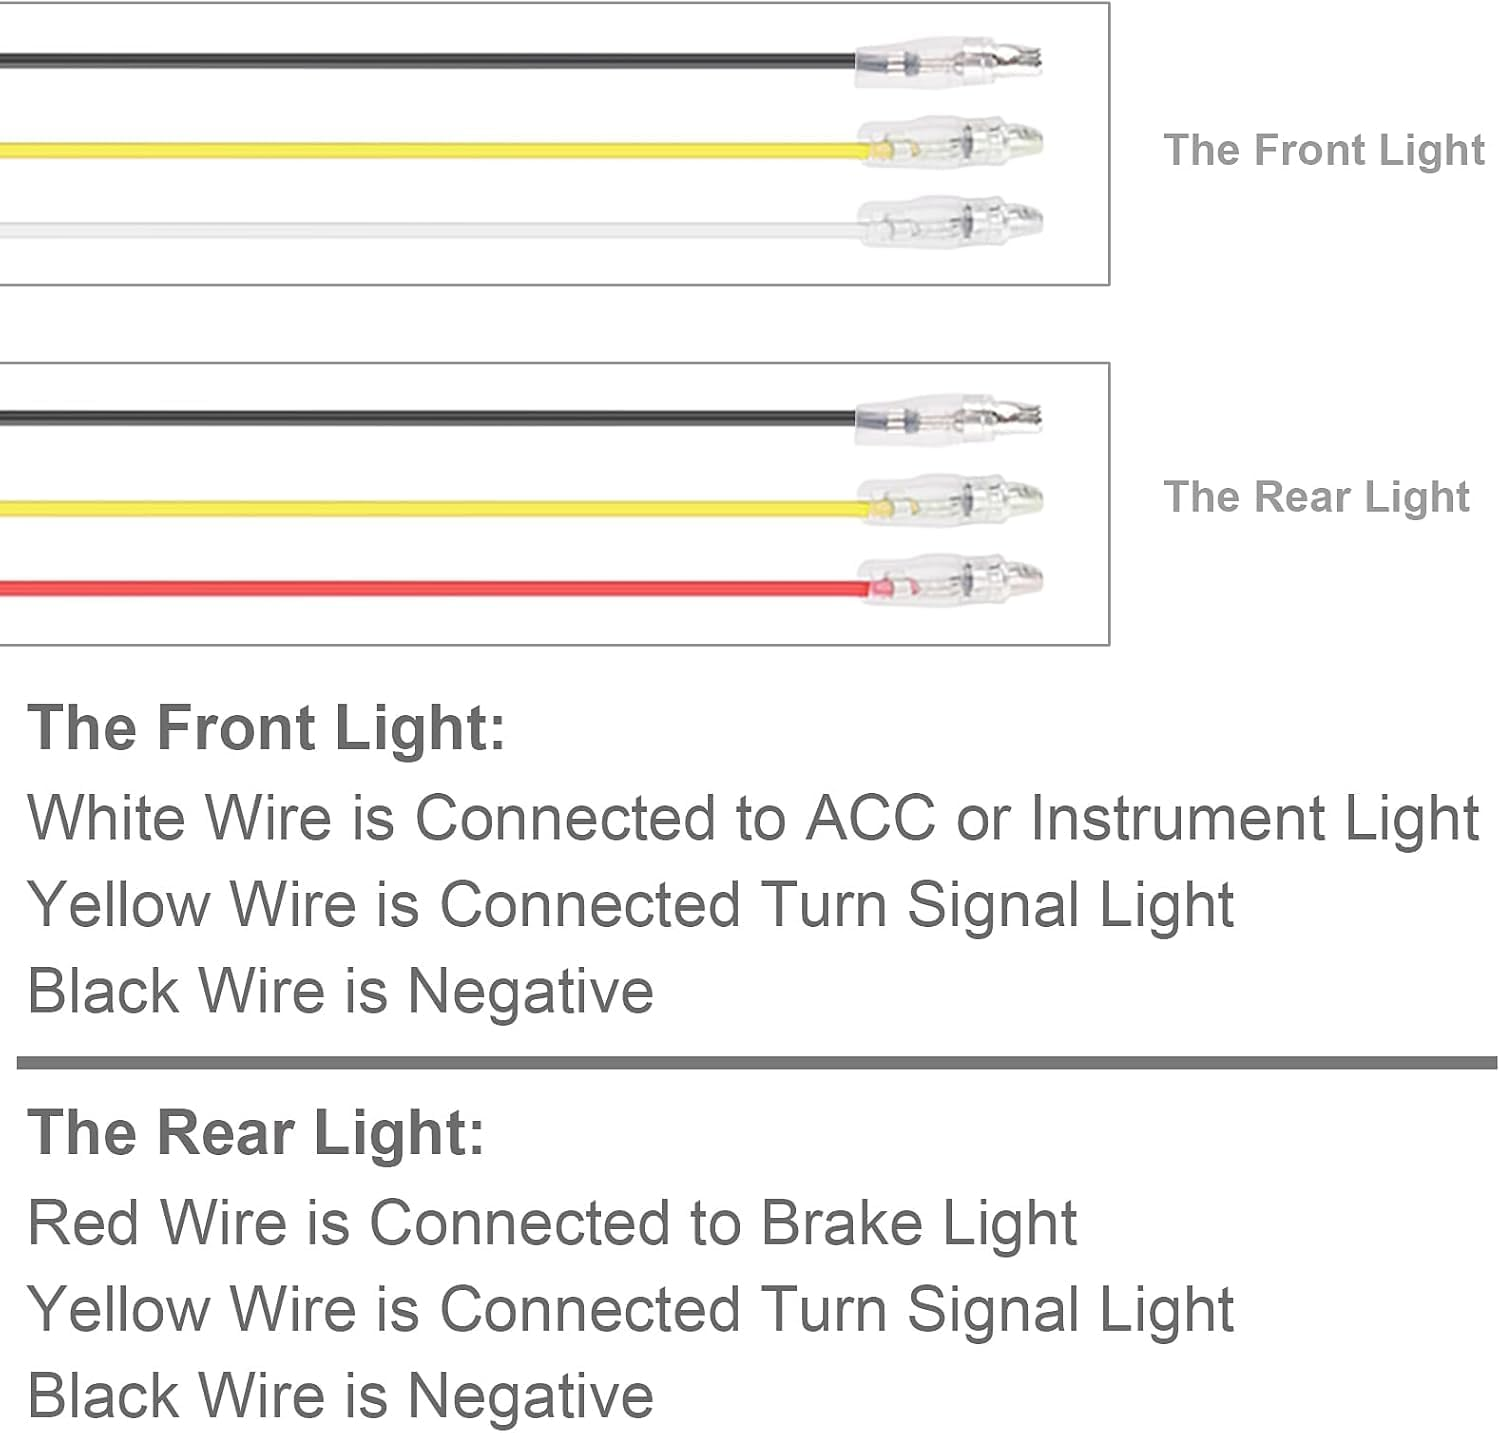Click the gray horizontal divider line between sections
The image size is (1500, 1433).
coord(756,1062)
